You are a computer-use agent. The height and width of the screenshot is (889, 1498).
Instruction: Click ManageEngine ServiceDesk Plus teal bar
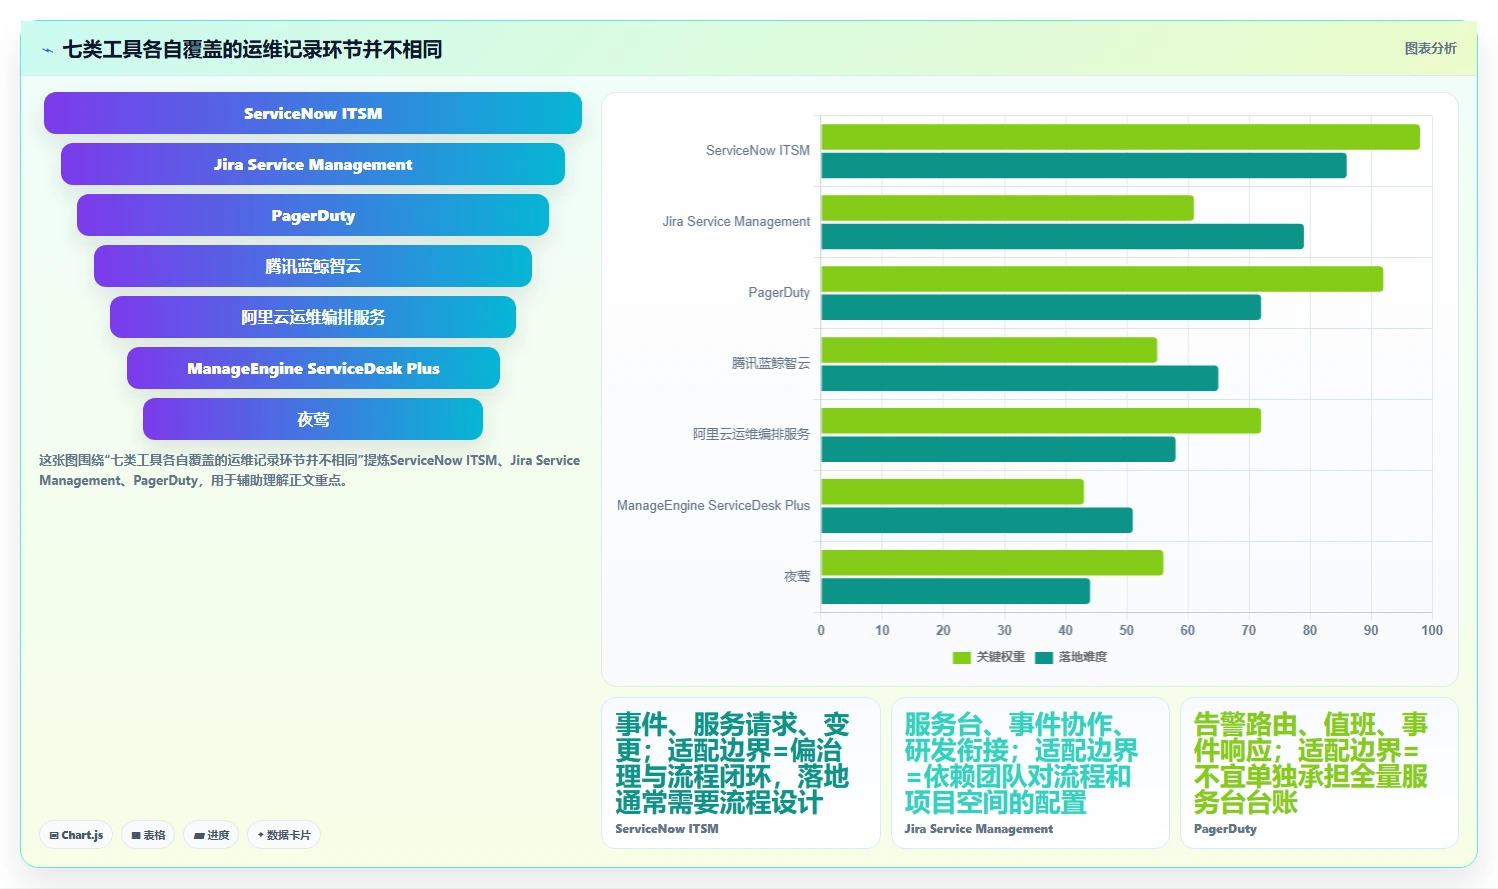[977, 521]
